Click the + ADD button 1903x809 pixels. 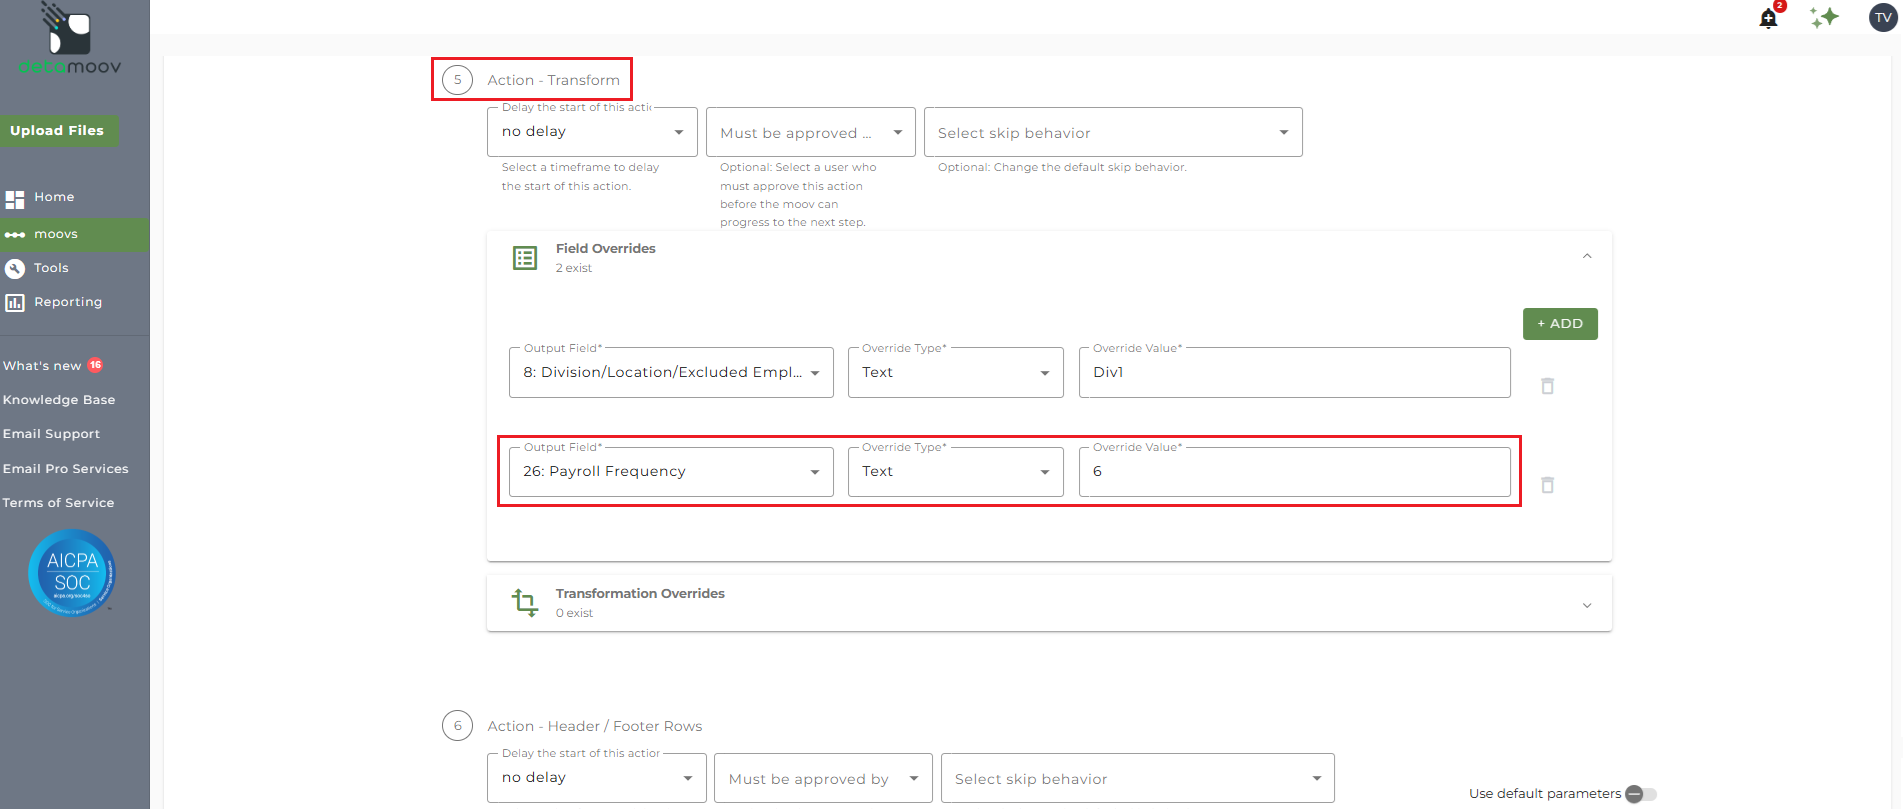tap(1559, 324)
